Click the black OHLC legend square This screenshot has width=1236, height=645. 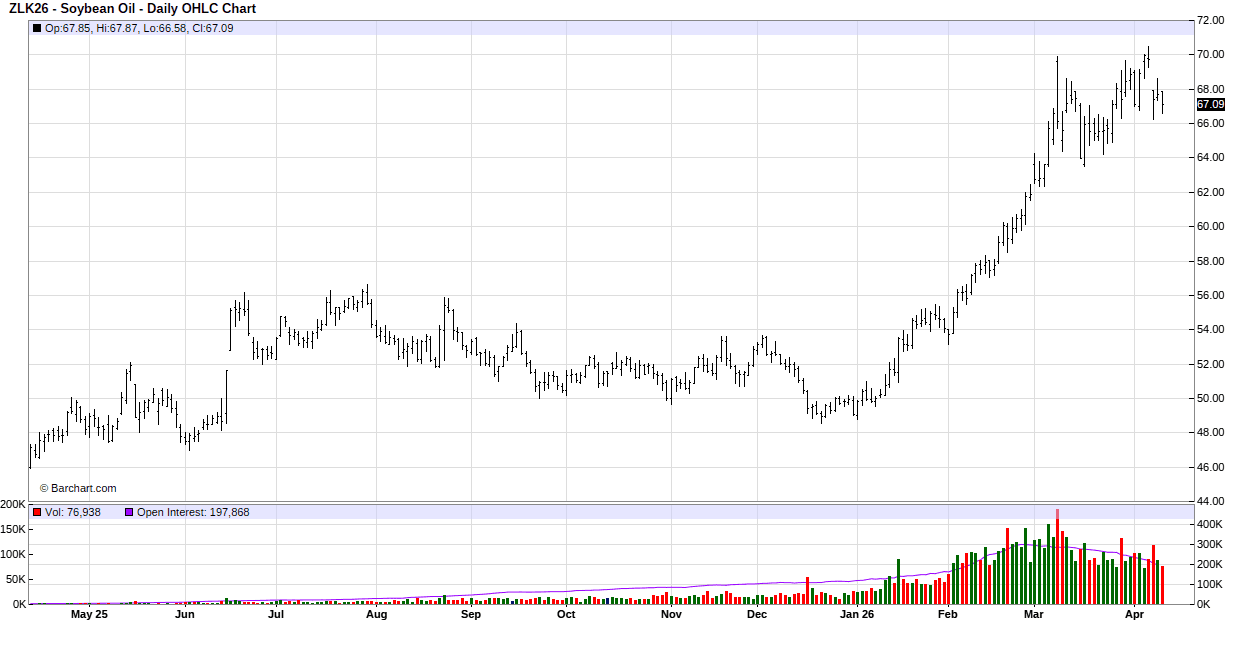coord(37,28)
